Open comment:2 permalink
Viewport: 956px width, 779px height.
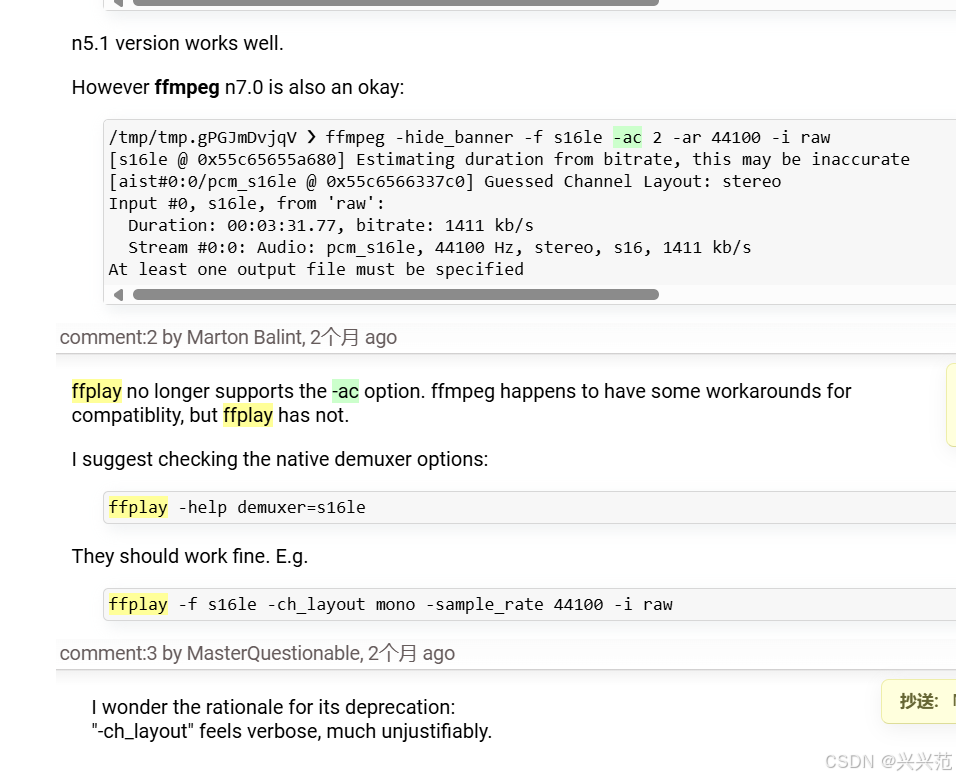[x=108, y=337]
